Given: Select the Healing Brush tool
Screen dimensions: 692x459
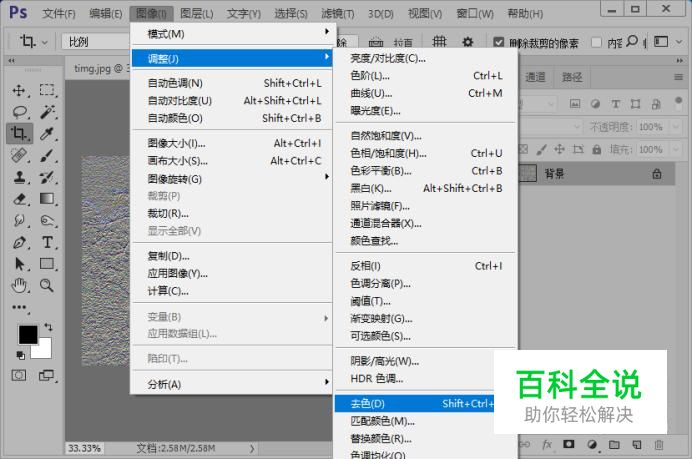Looking at the screenshot, I should [19, 155].
